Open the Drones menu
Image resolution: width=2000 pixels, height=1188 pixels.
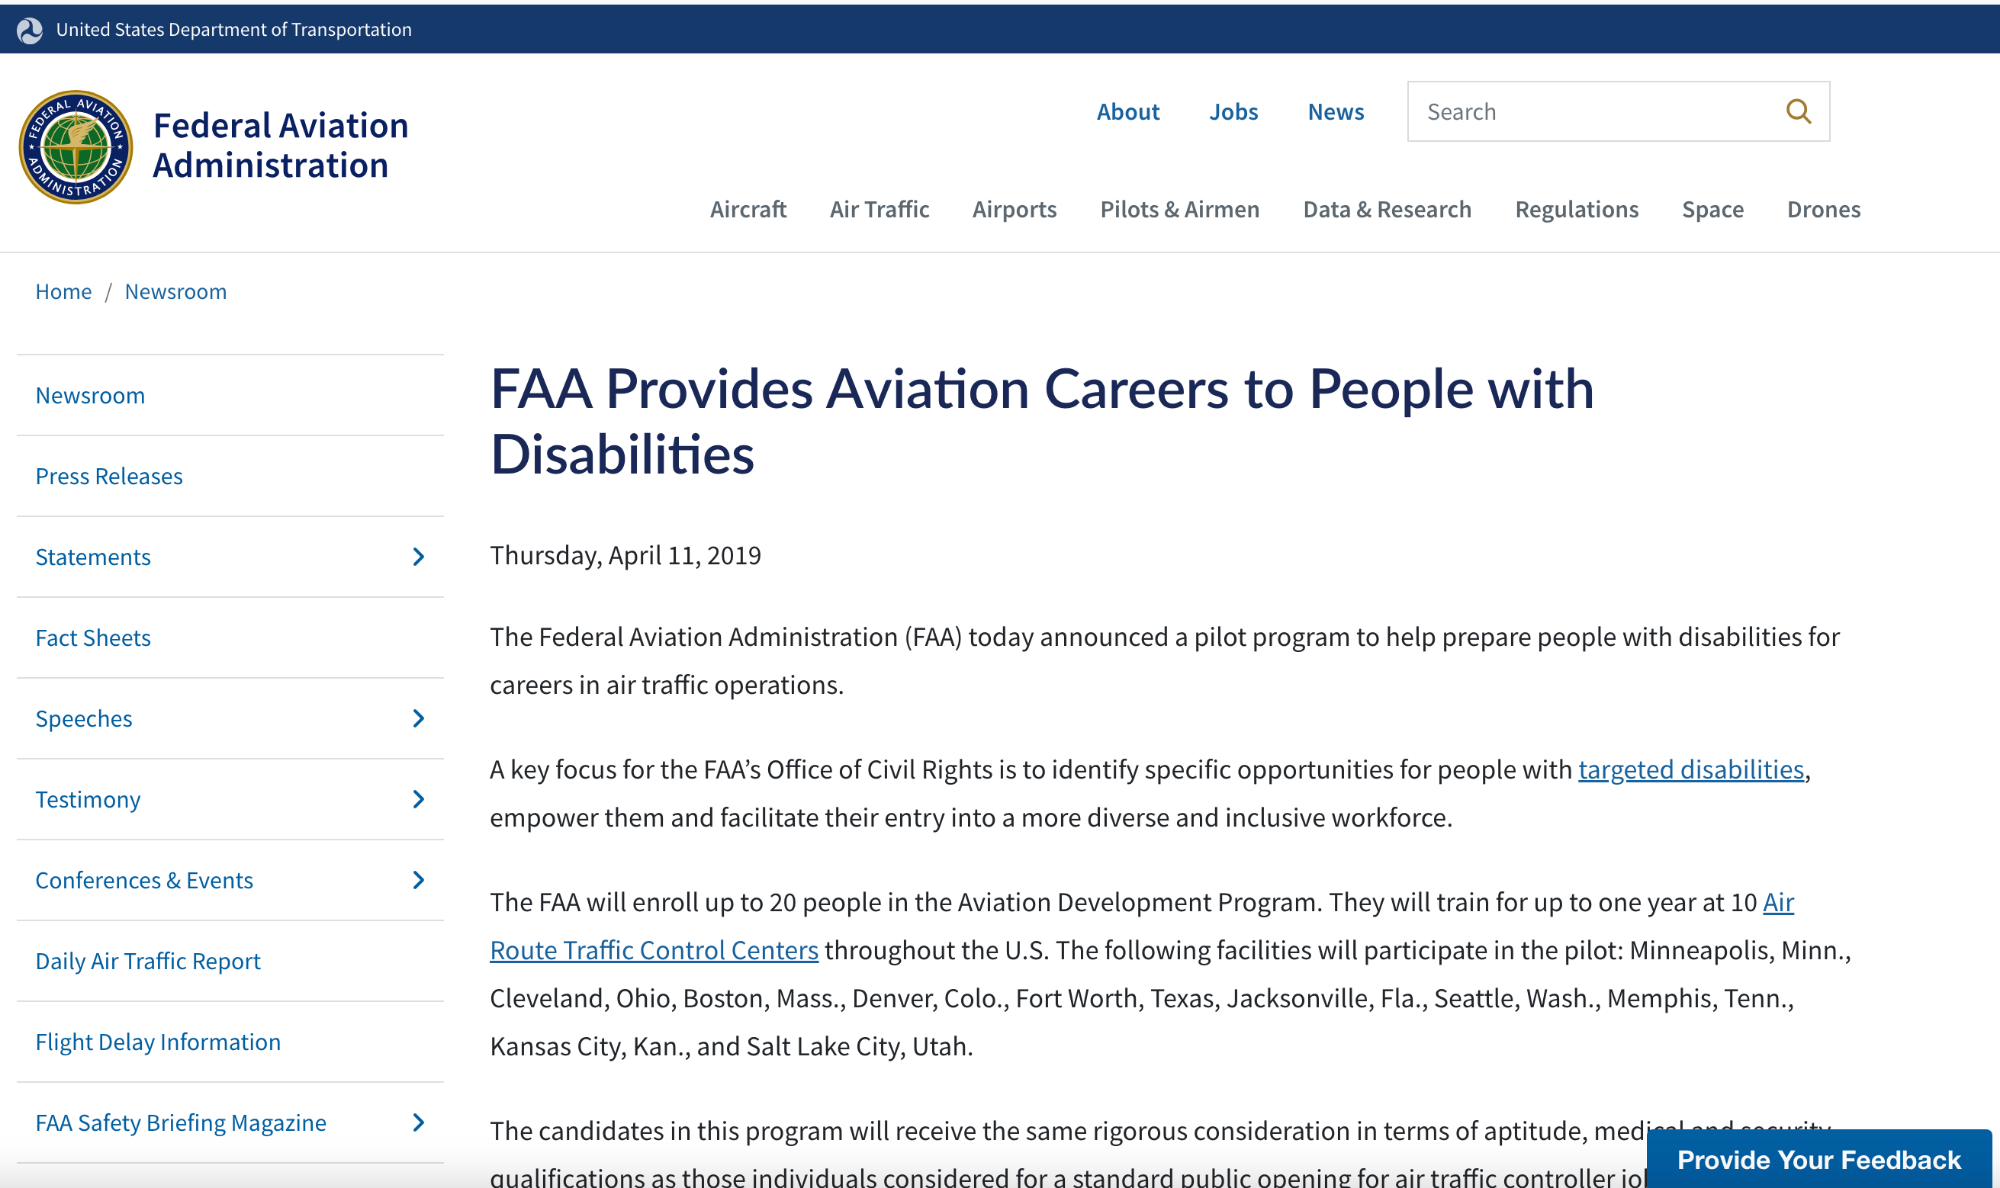pyautogui.click(x=1823, y=209)
